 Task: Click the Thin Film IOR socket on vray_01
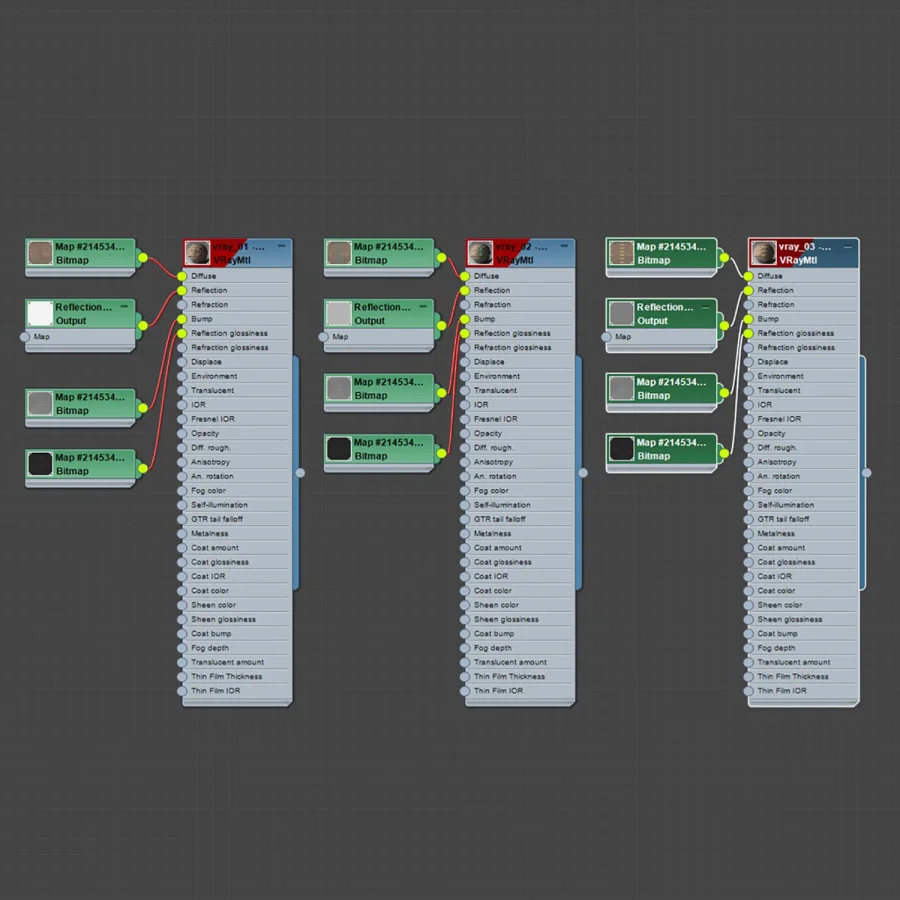point(182,691)
